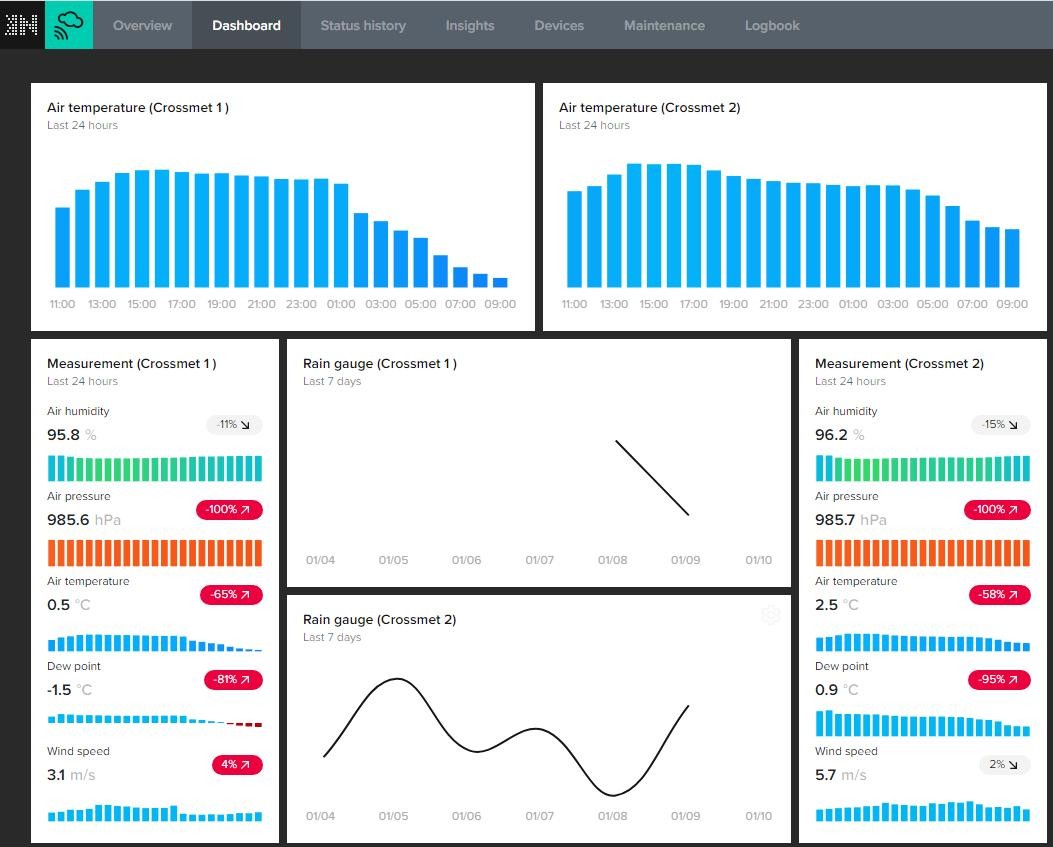Click the 4% wind speed trend badge
Viewport: 1053px width, 847px height.
[236, 765]
